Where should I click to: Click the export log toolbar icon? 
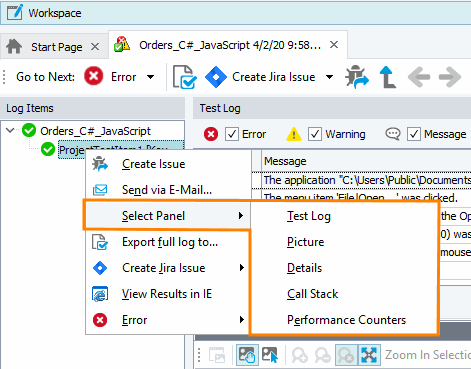(184, 77)
